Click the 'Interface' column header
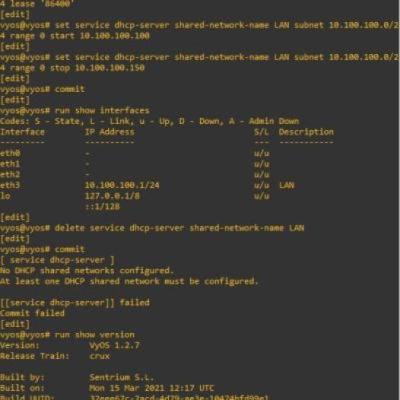This screenshot has height=400, width=400. pos(22,132)
